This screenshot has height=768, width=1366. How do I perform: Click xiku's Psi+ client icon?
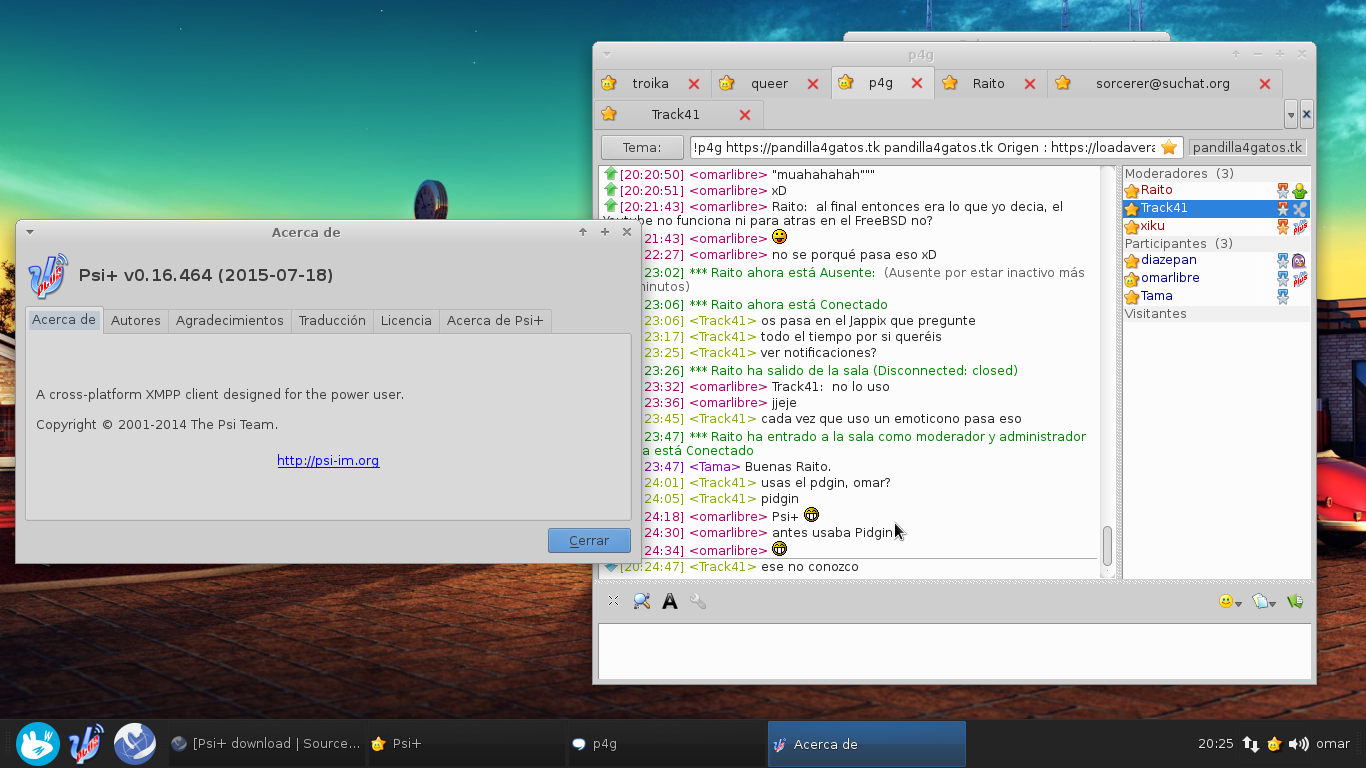coord(1300,227)
